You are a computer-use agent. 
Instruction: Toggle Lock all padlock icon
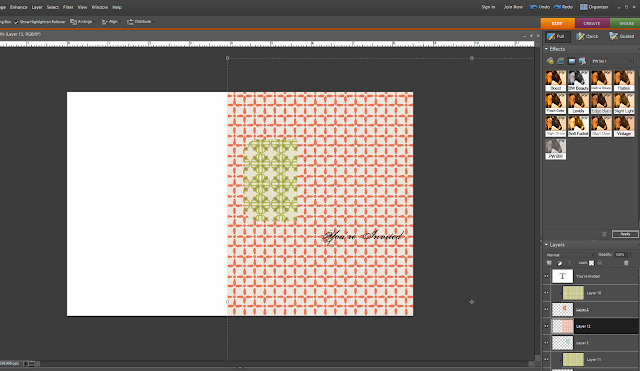tap(600, 263)
